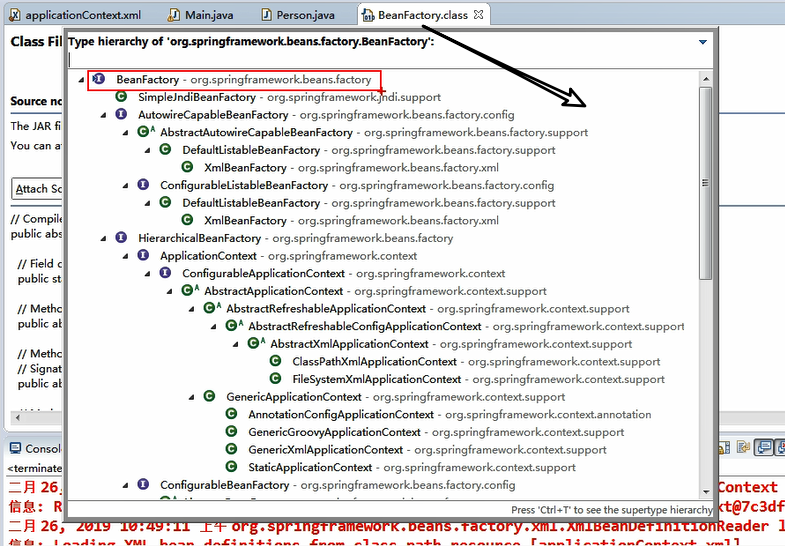Collapse the BeanFactory root node
Screen dimensions: 785x546
(81, 80)
